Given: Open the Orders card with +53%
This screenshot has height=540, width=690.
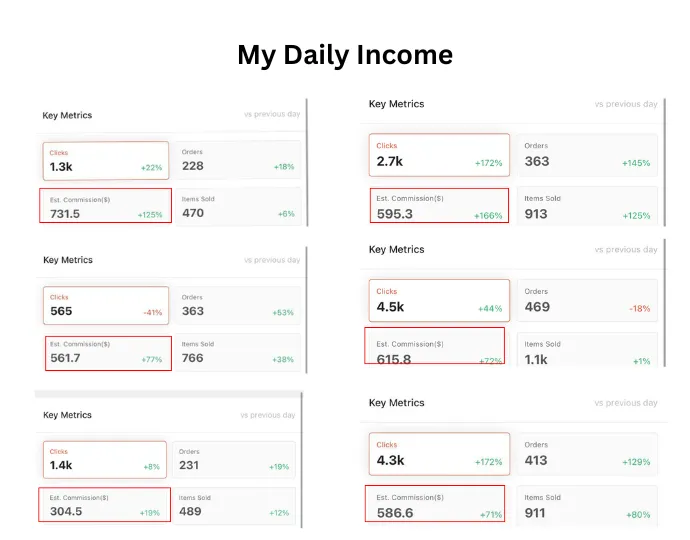Looking at the screenshot, I should (238, 305).
